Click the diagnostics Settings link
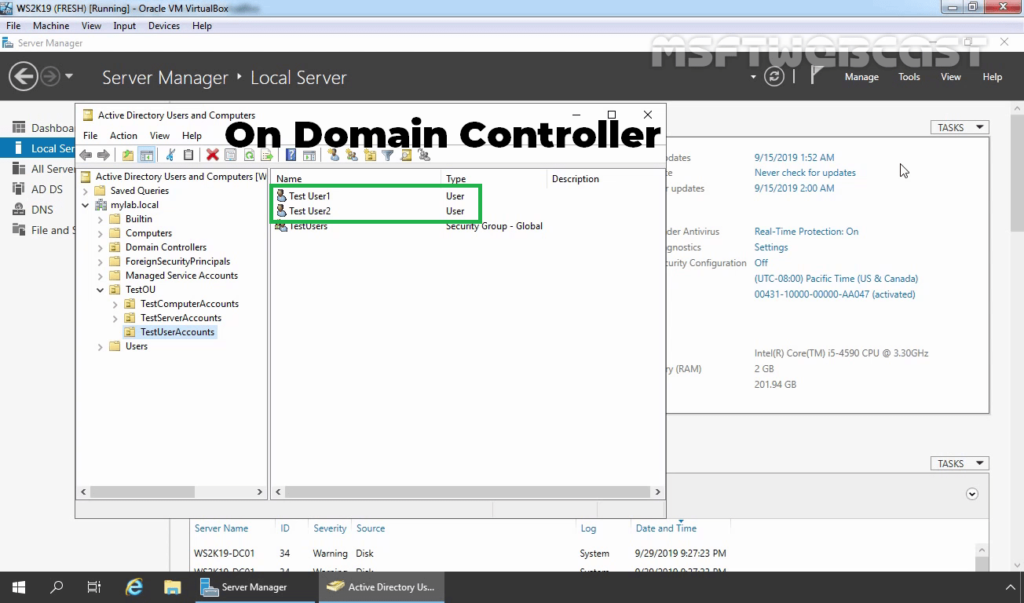The width and height of the screenshot is (1024, 603). click(771, 248)
